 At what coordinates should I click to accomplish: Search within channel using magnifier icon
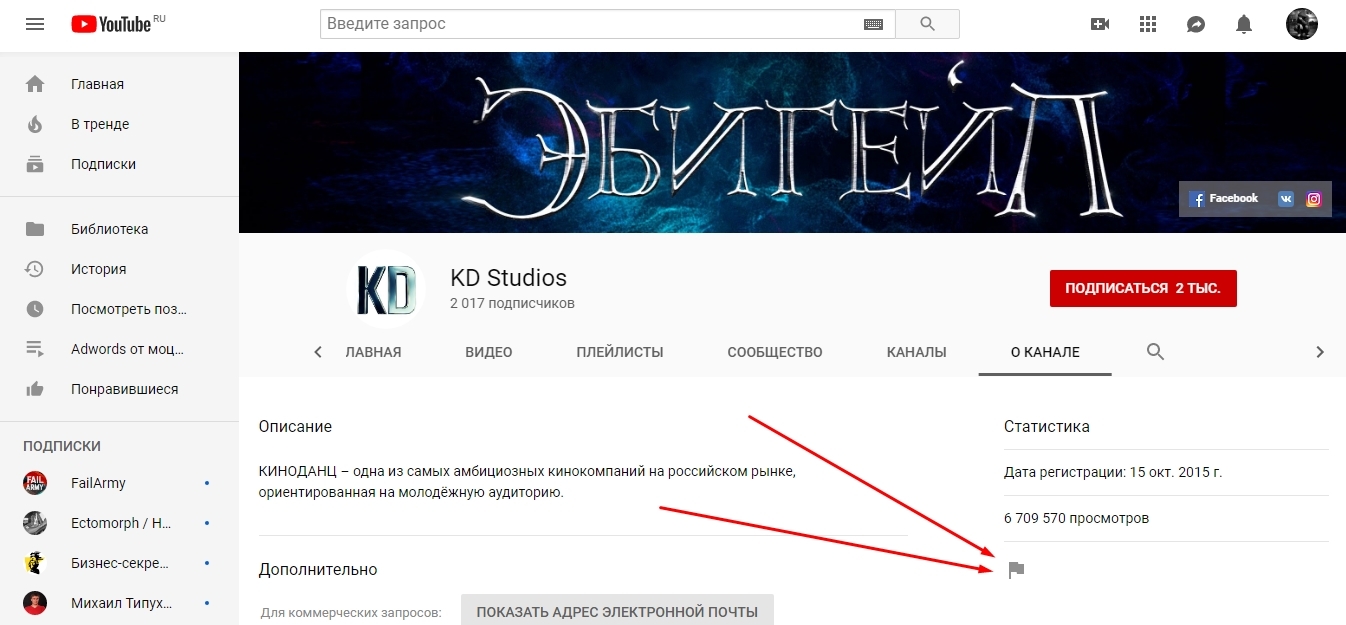(1155, 352)
